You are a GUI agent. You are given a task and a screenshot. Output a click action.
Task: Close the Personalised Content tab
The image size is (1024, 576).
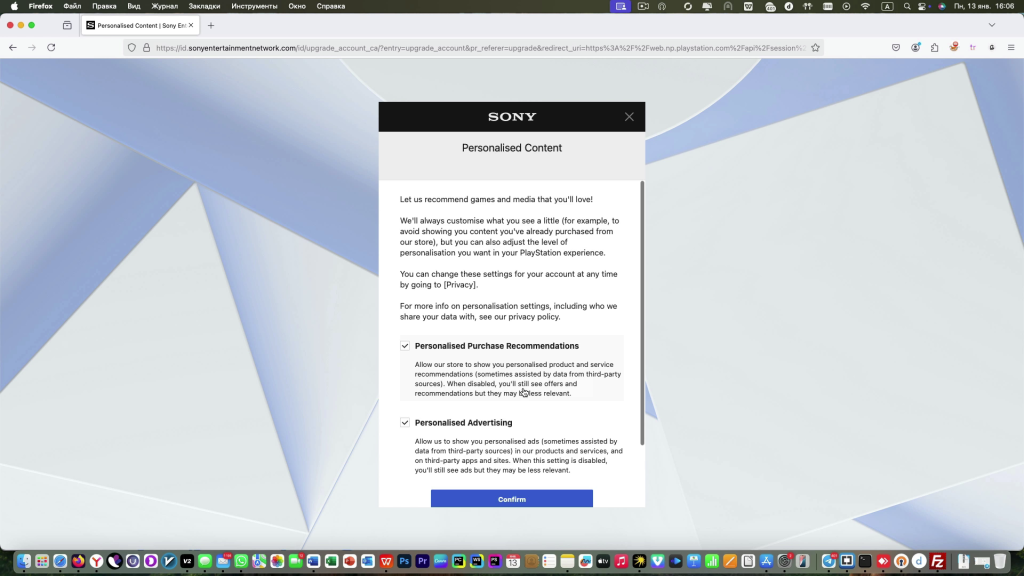click(x=192, y=25)
